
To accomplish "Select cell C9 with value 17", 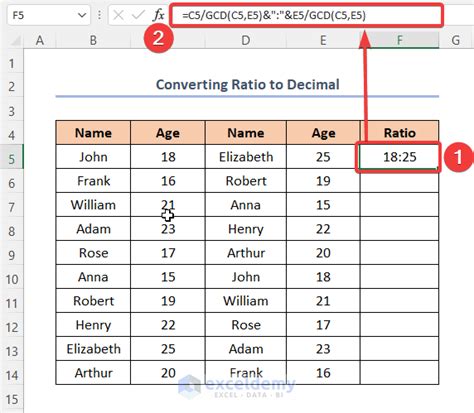I will pos(168,253).
